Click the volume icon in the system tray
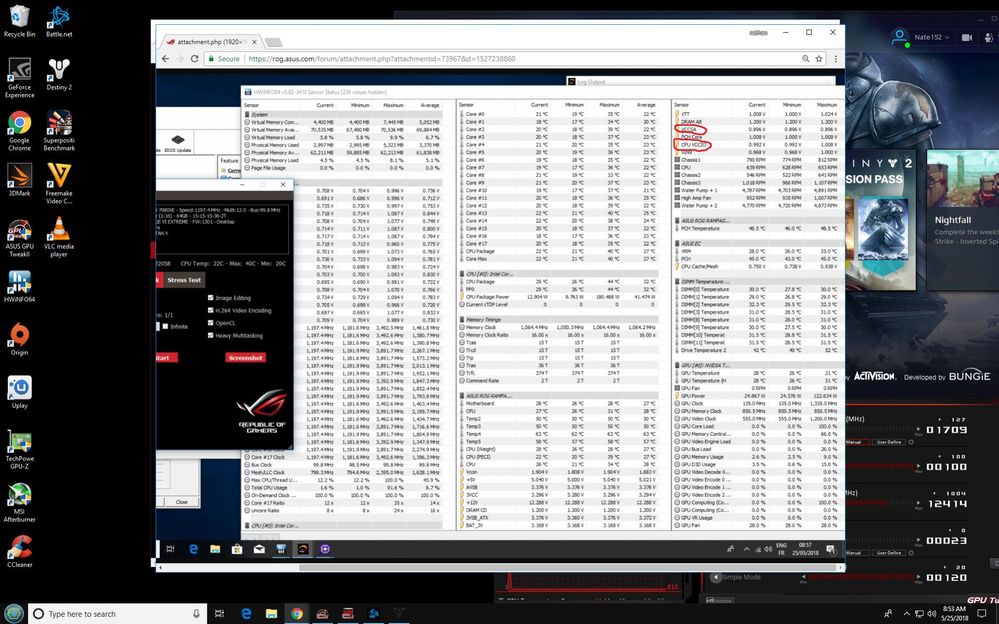Screen dimensions: 999x624 coord(931,614)
